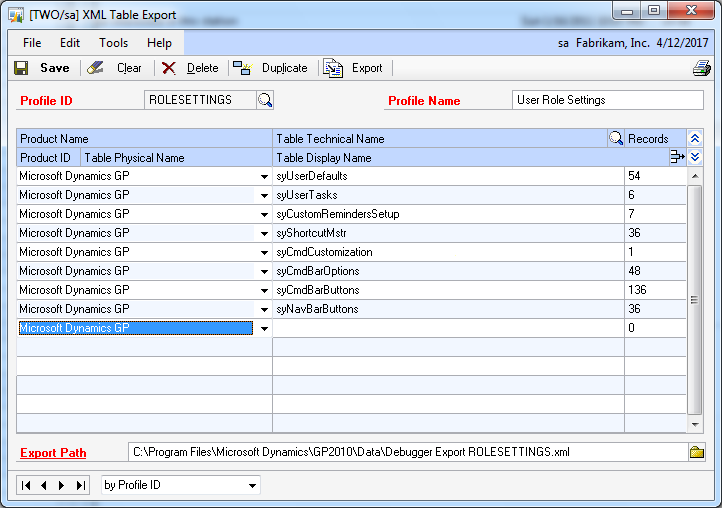Open the Tools menu
This screenshot has height=508, width=722.
[113, 43]
